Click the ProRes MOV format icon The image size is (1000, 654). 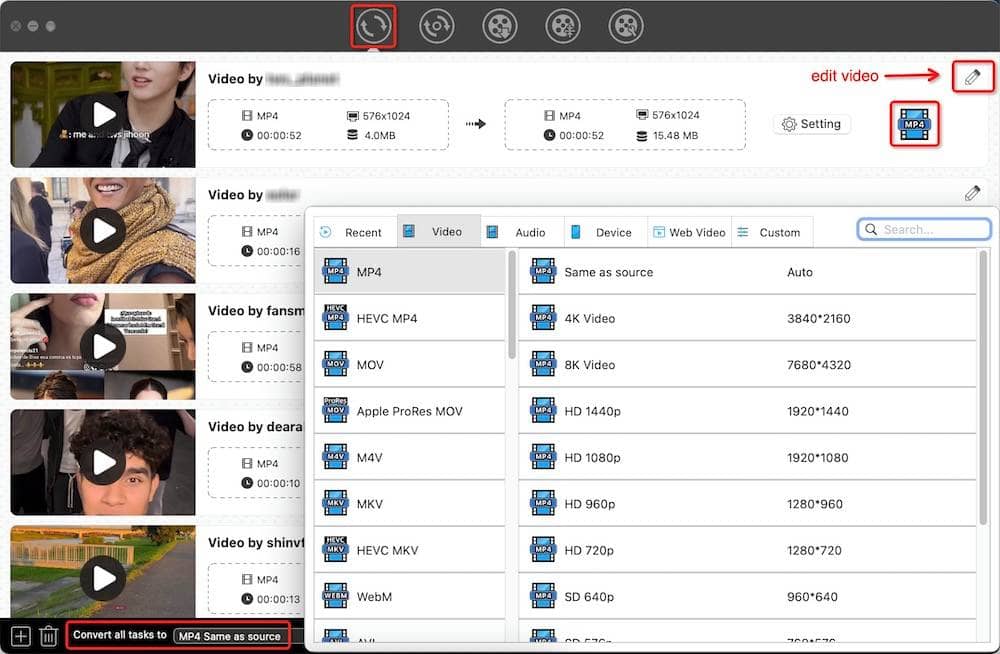point(335,410)
